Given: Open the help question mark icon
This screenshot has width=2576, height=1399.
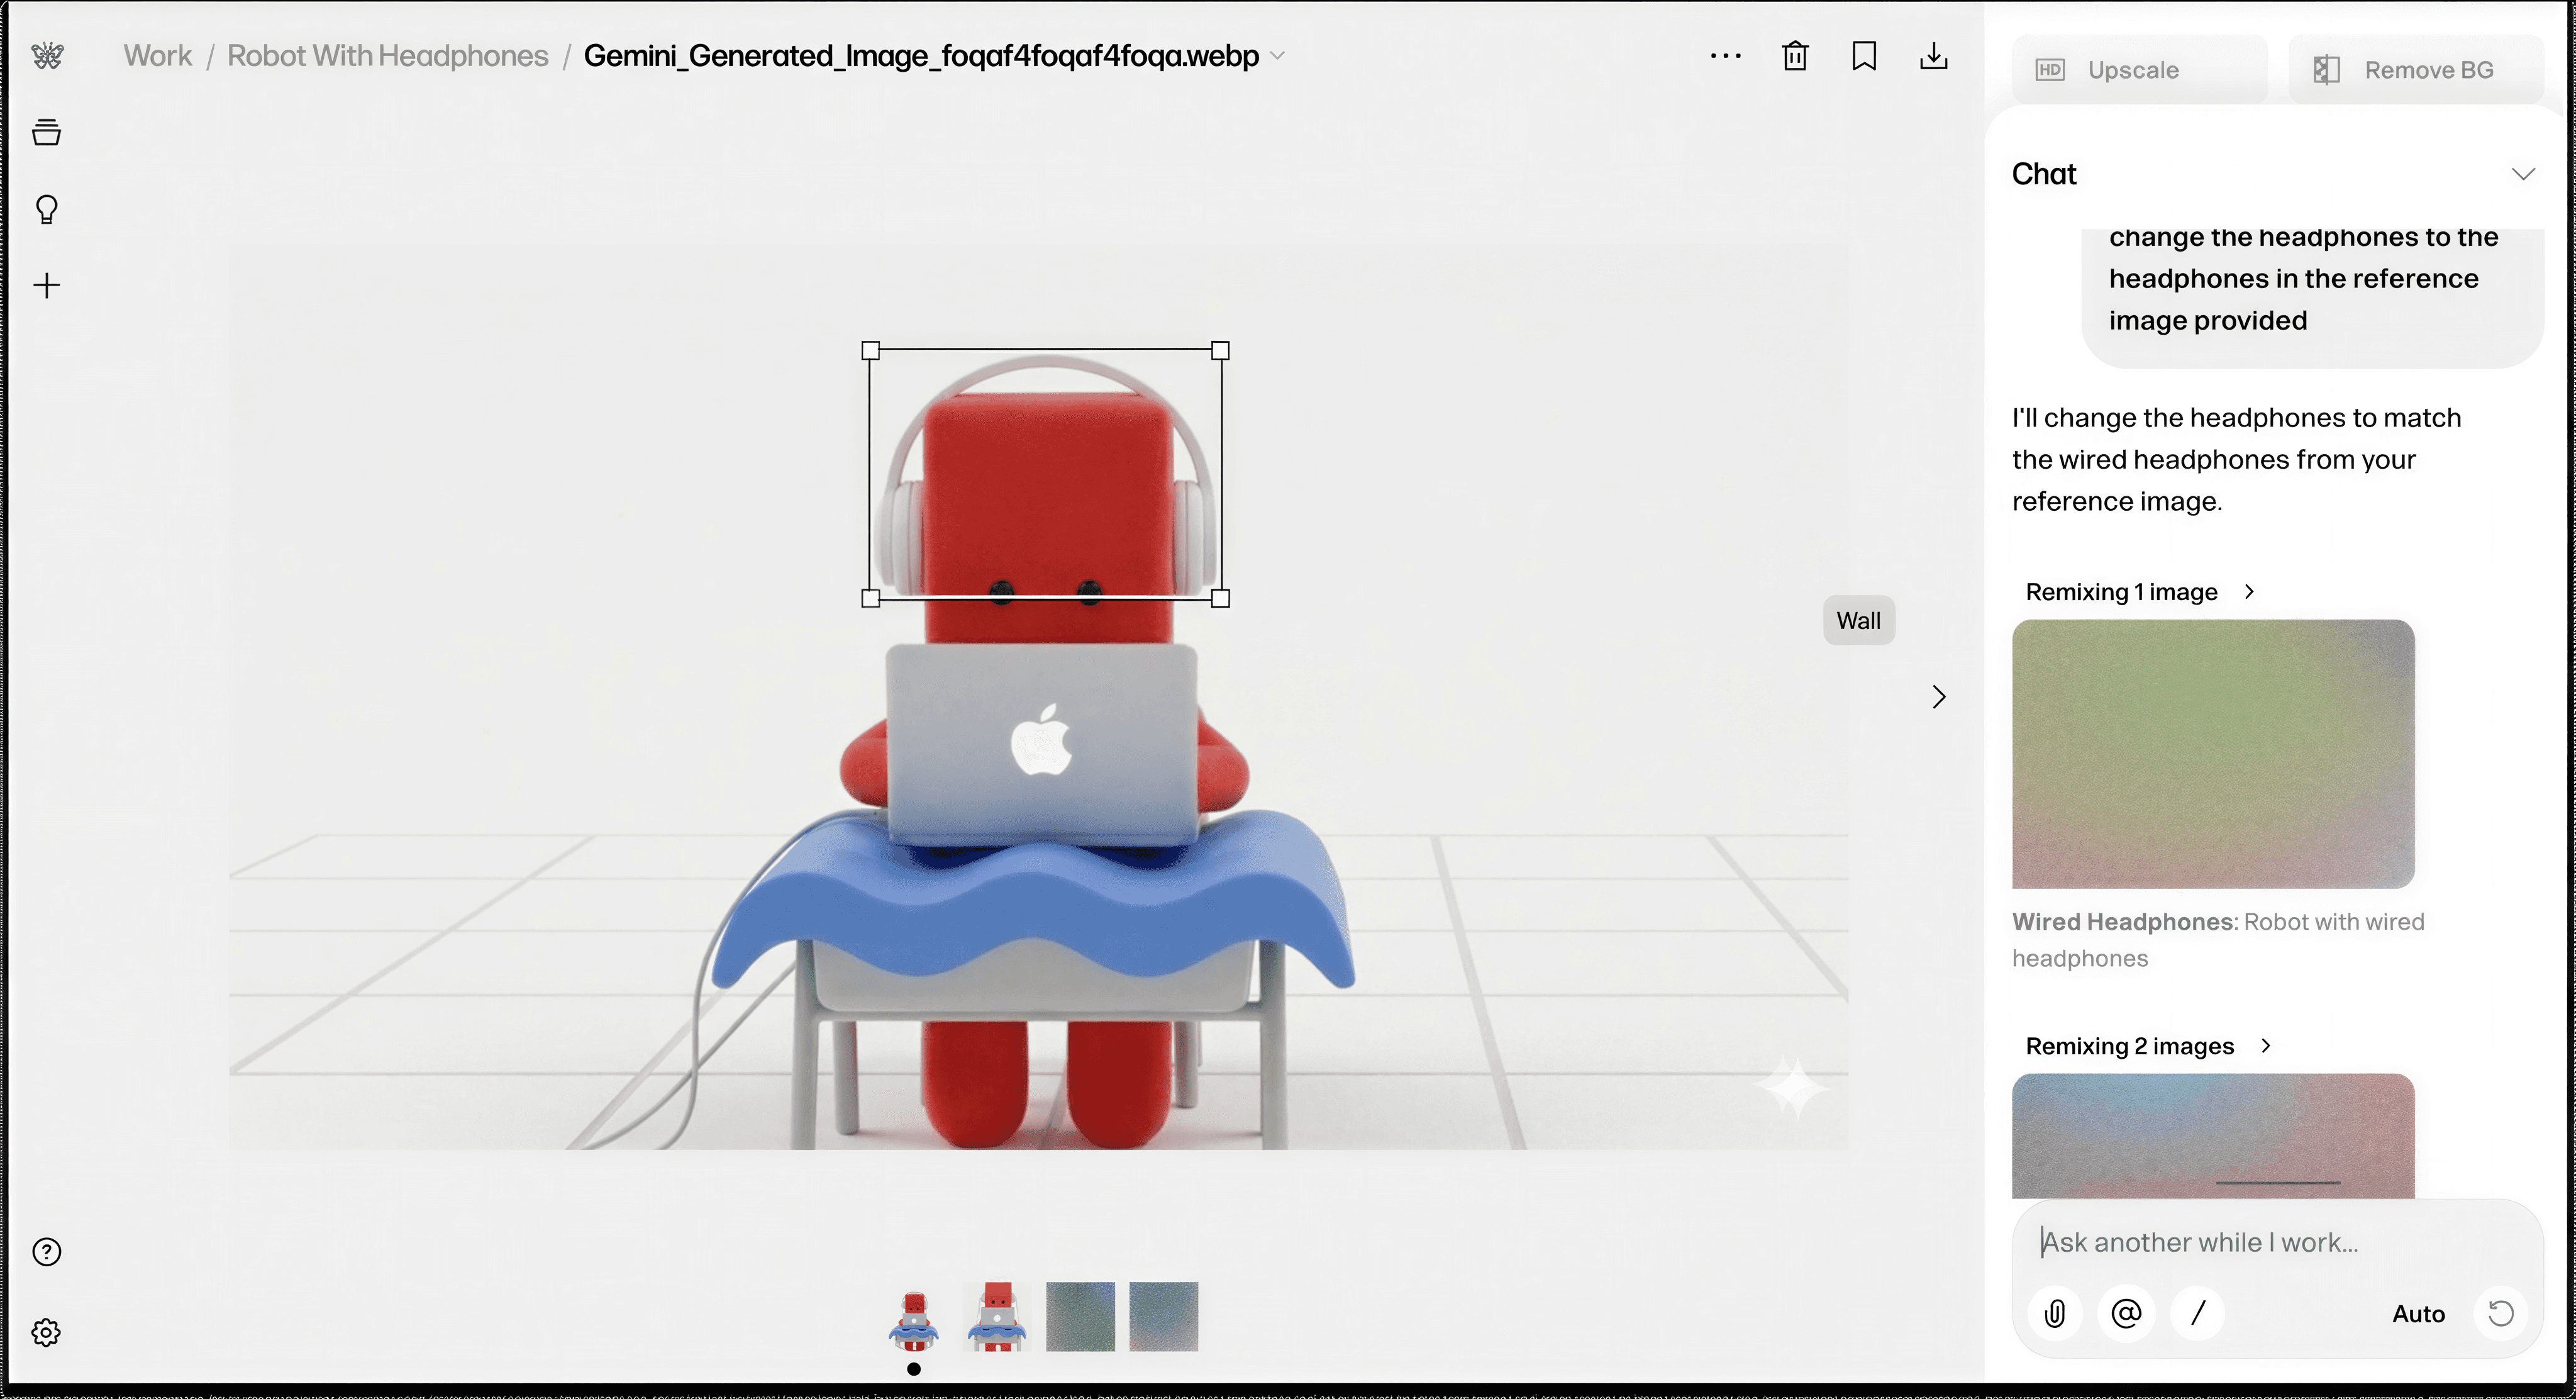Looking at the screenshot, I should [47, 1252].
